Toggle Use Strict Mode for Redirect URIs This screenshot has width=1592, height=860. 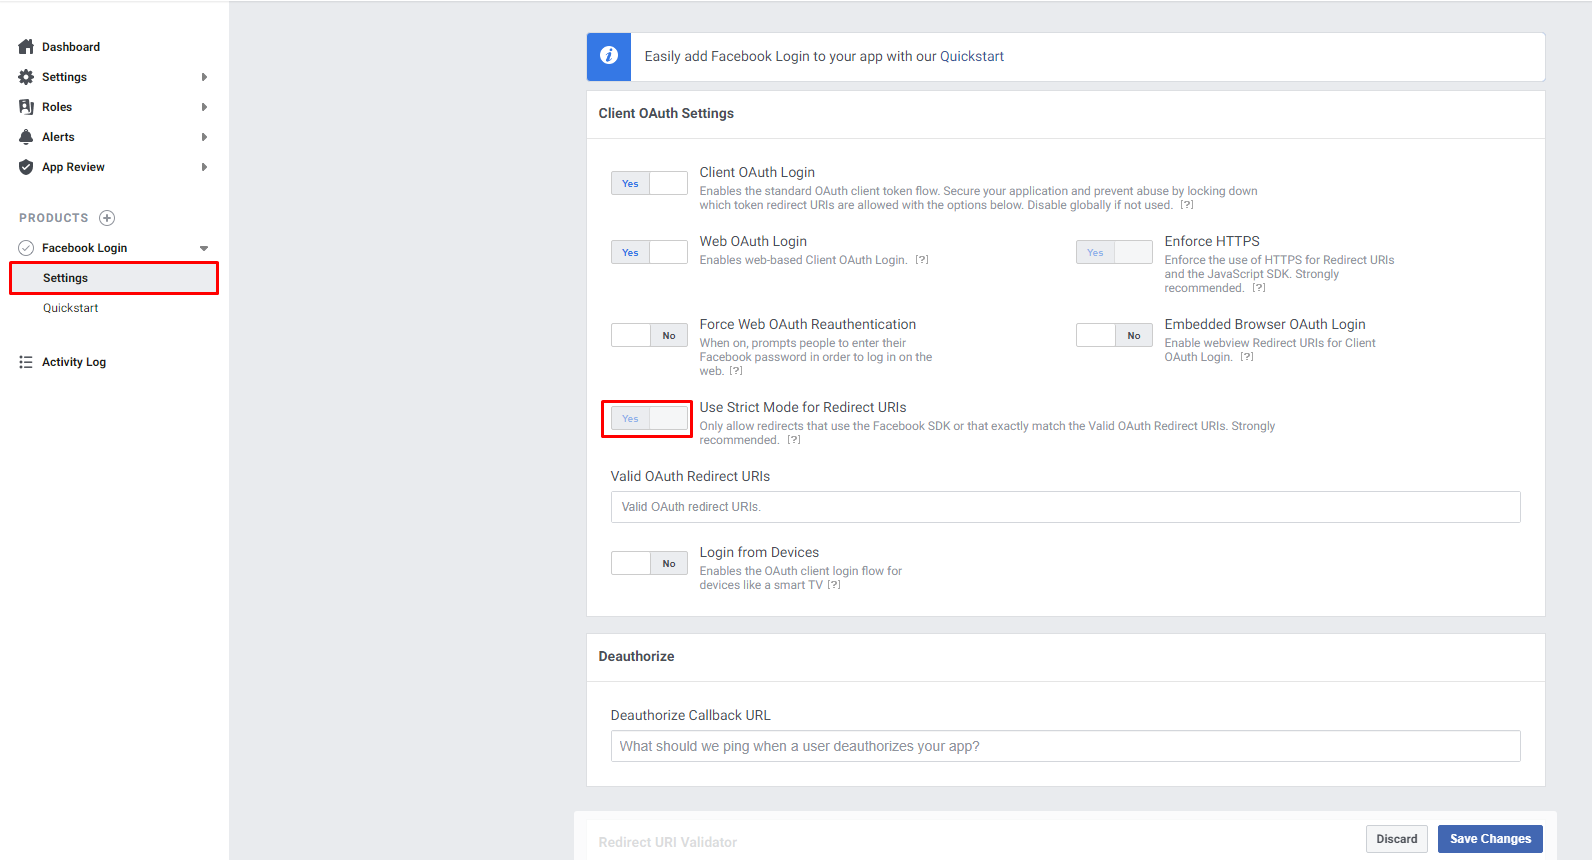649,418
